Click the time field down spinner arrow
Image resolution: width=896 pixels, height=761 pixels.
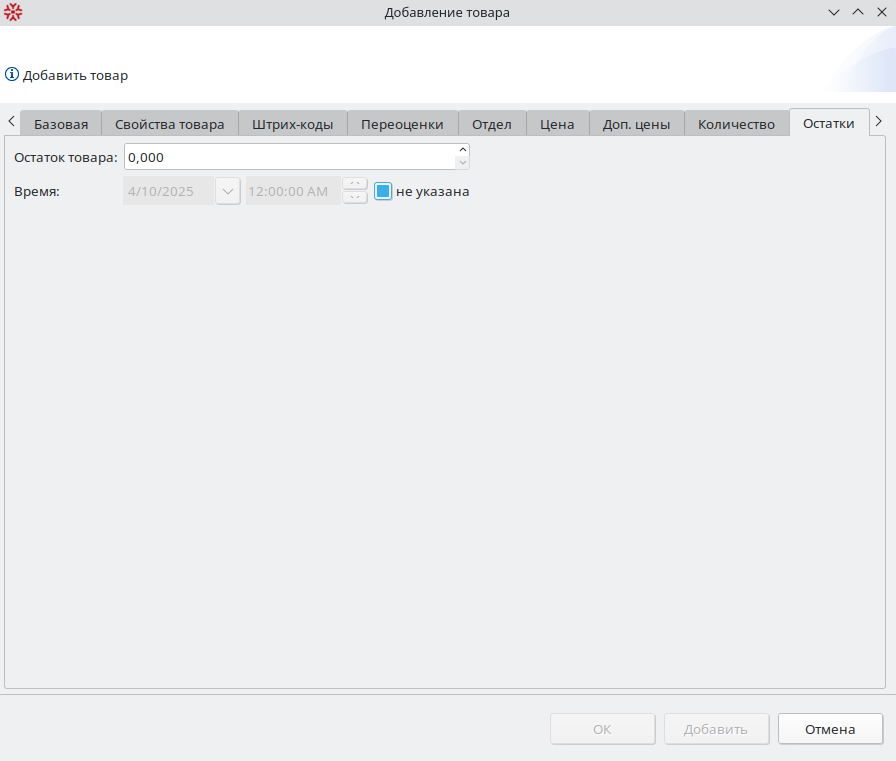(355, 197)
